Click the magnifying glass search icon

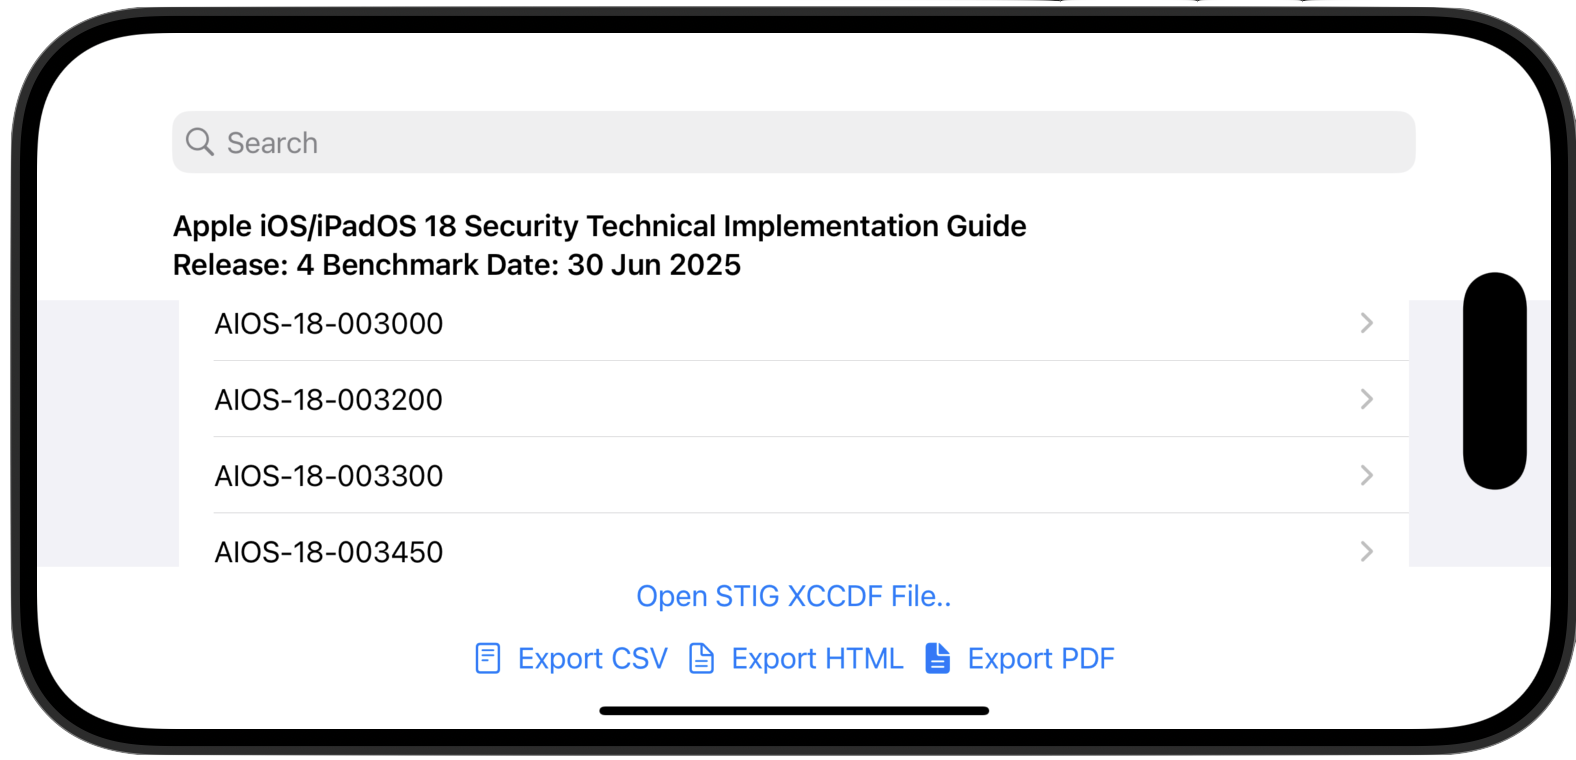pyautogui.click(x=200, y=142)
